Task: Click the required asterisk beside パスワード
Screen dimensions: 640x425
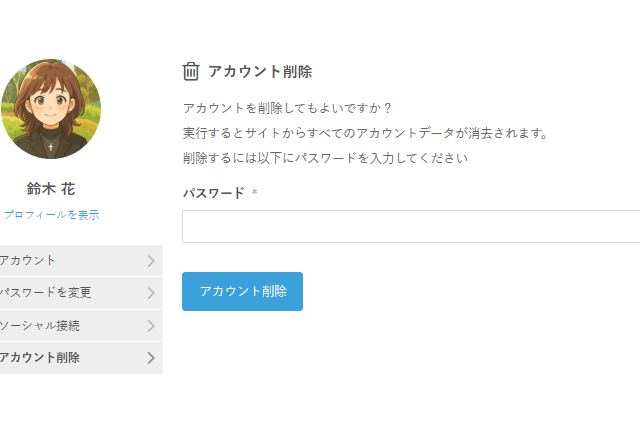Action: point(254,193)
